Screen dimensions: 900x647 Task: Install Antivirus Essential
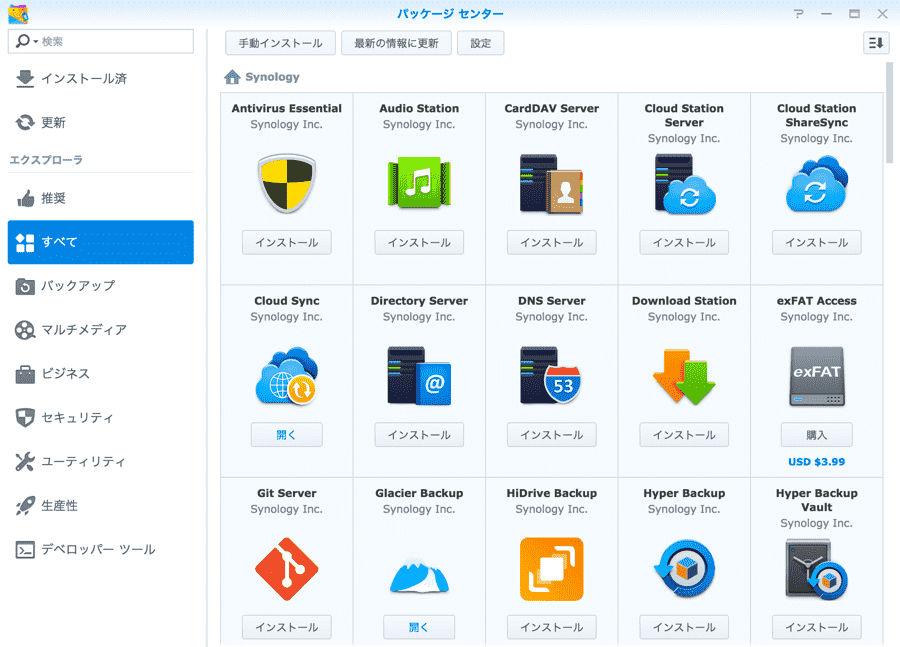click(x=286, y=242)
